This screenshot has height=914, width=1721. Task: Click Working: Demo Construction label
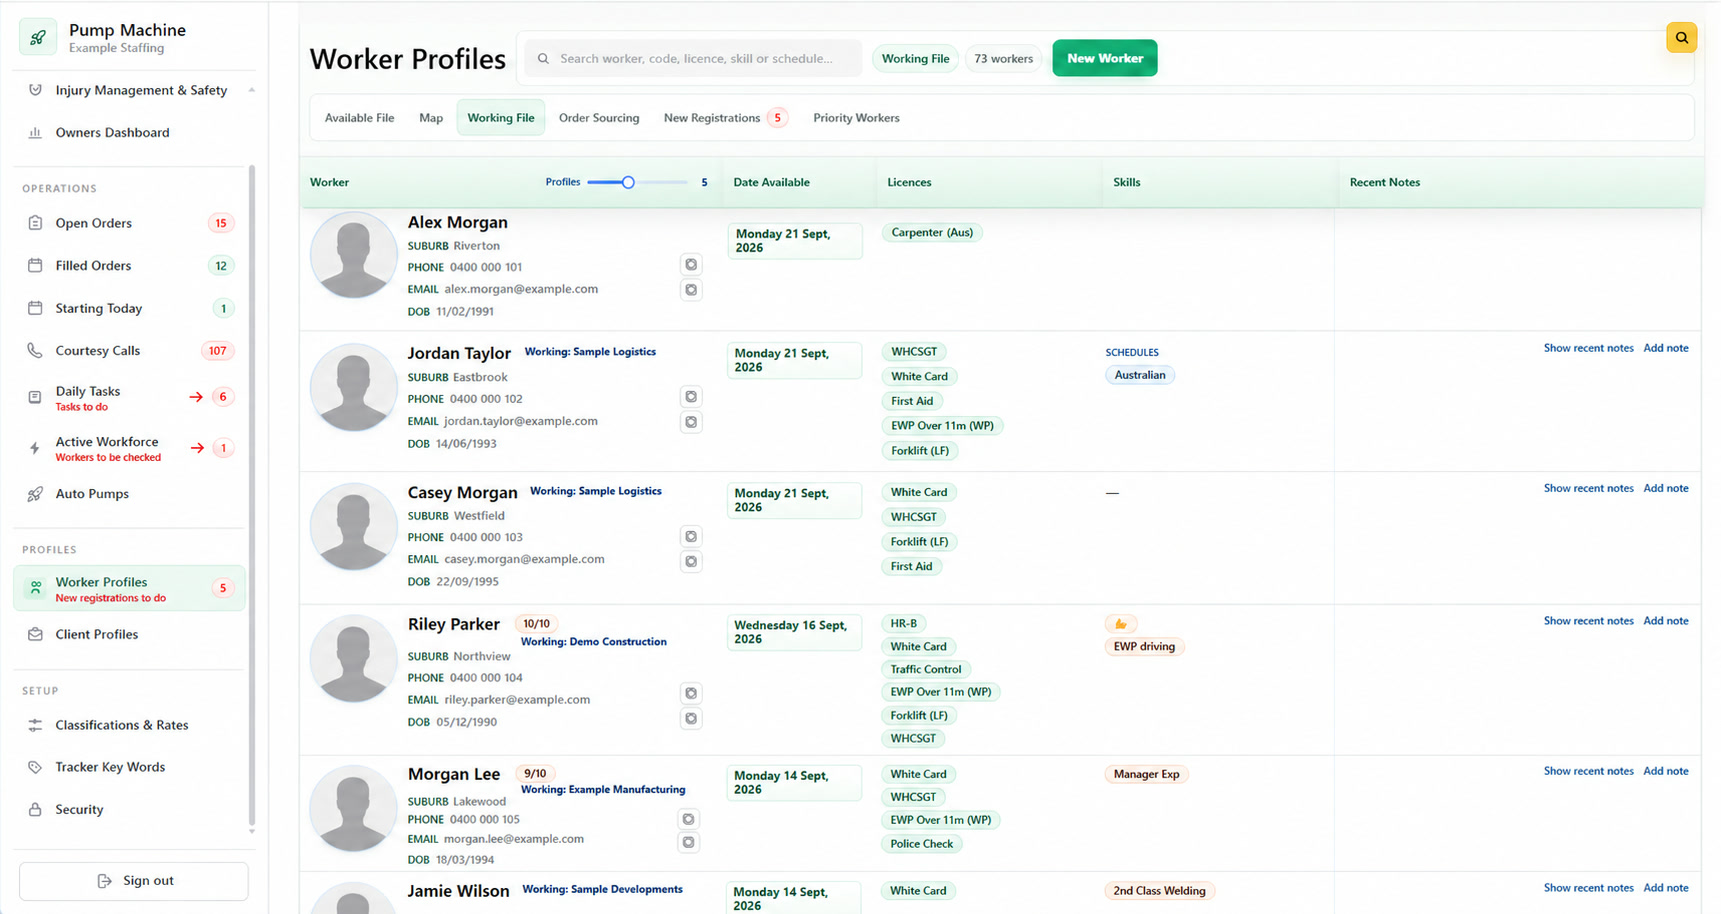tap(594, 642)
